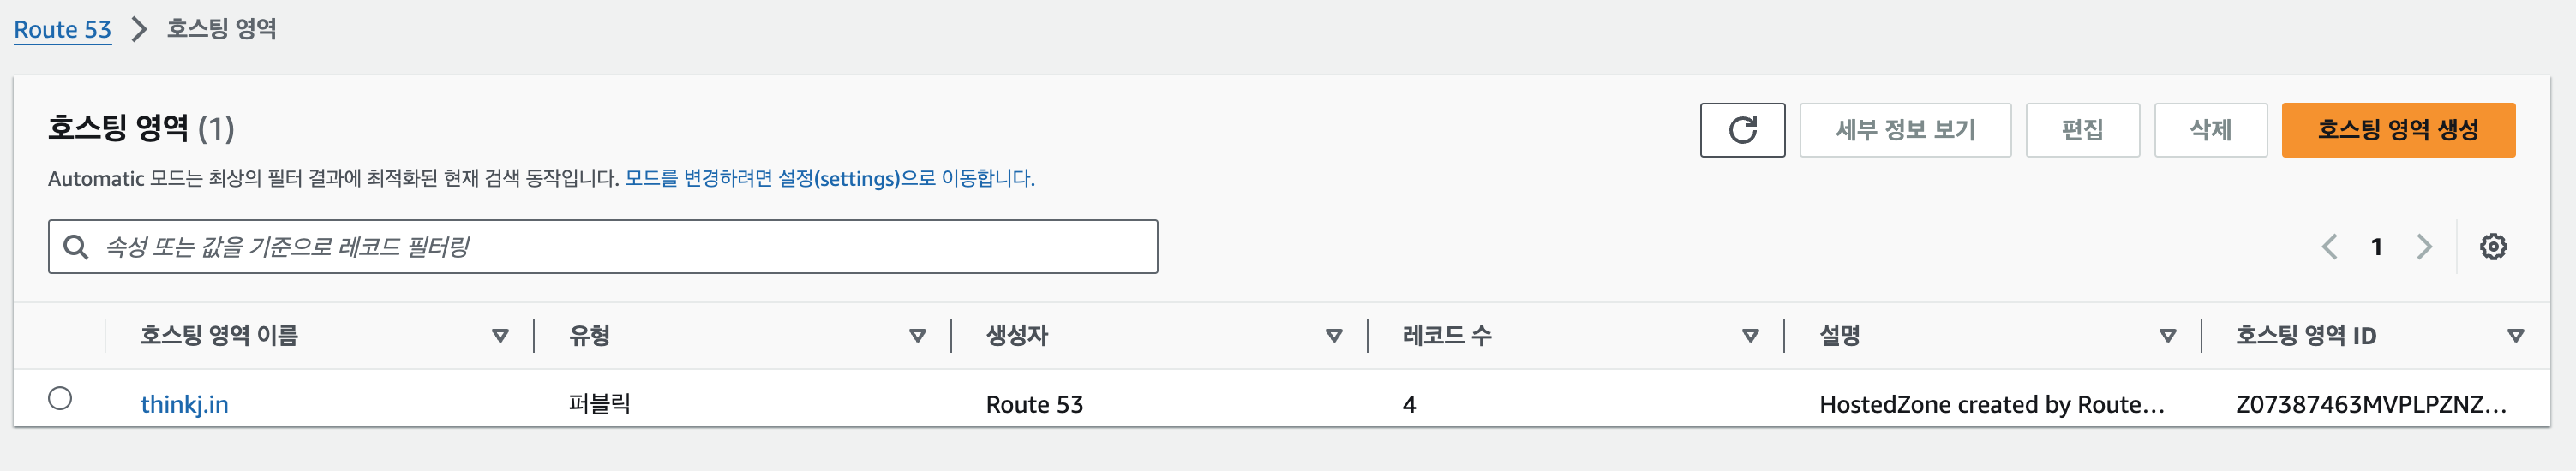Open Route 53 breadcrumb link

[x=62, y=30]
